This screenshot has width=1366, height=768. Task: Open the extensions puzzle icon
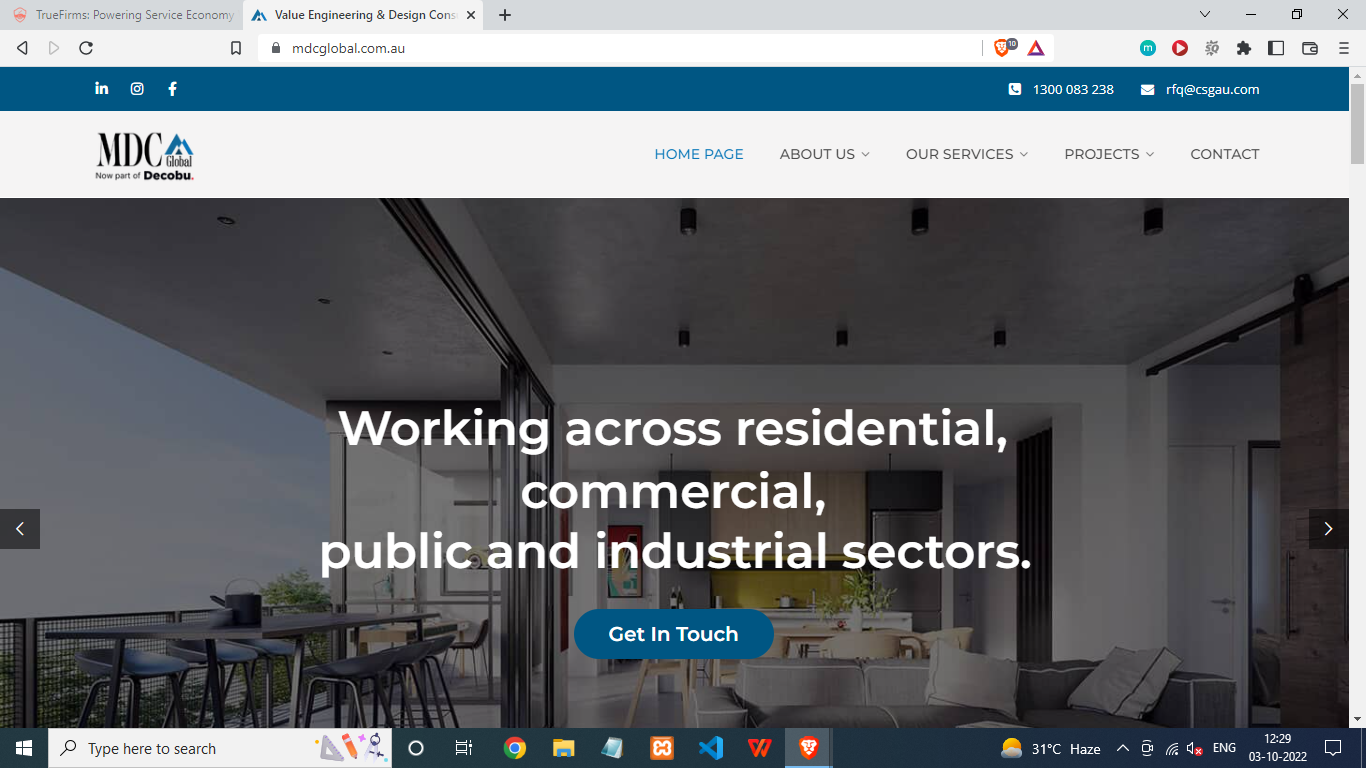[x=1244, y=48]
